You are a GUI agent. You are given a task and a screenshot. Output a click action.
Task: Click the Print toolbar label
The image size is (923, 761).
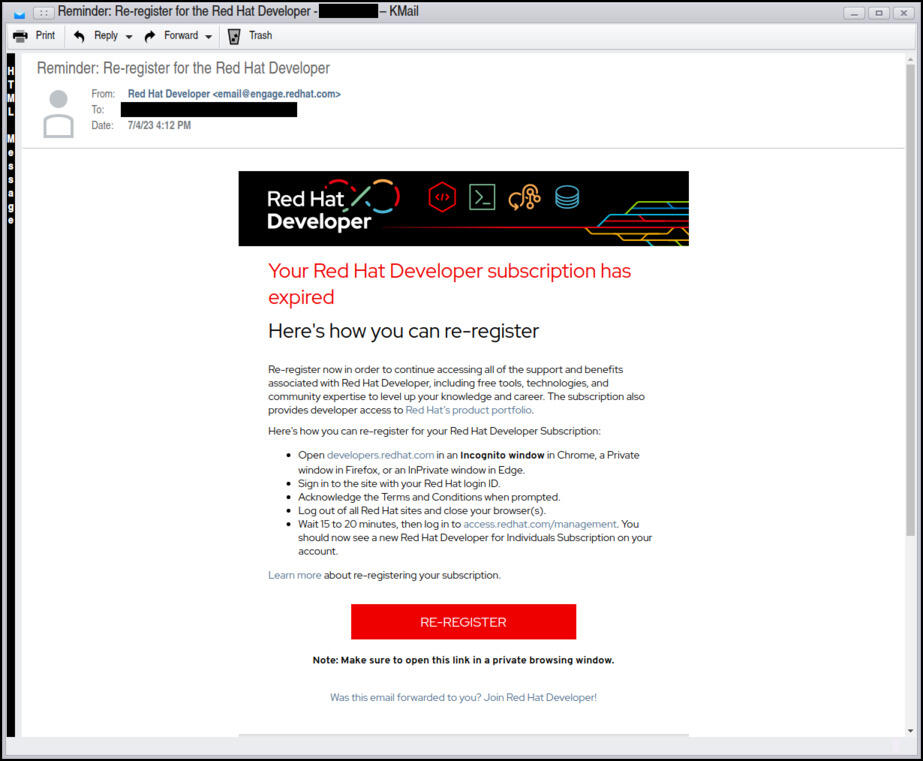45,35
